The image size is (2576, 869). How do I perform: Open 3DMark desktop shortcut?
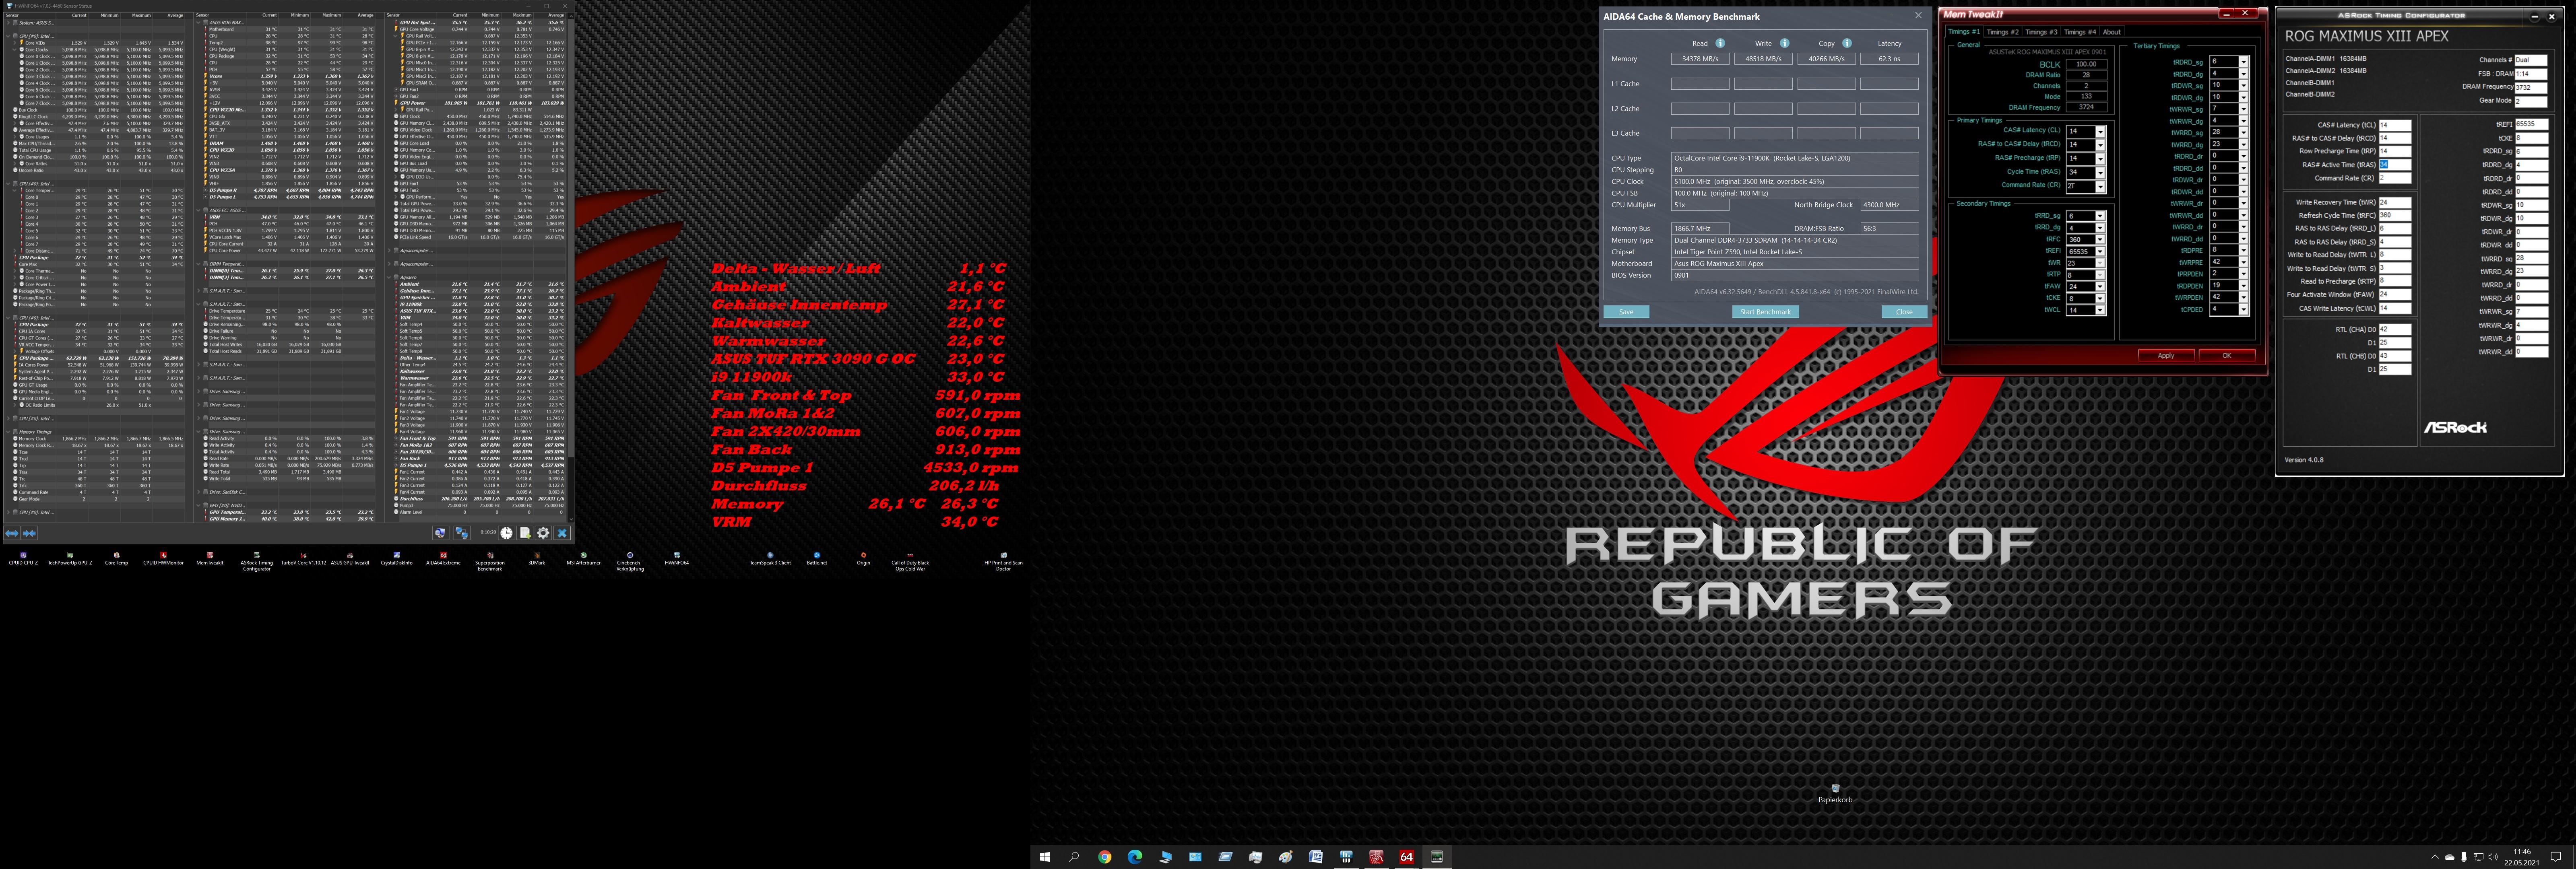point(537,558)
